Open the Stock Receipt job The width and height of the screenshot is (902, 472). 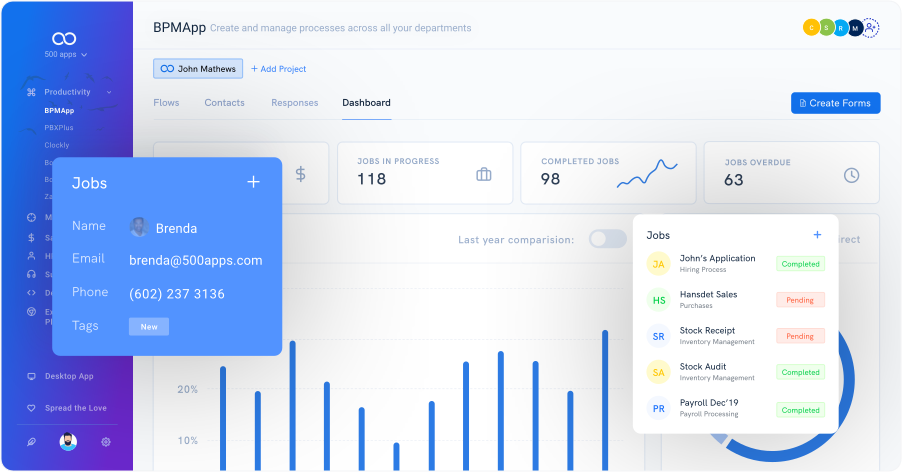pyautogui.click(x=707, y=331)
